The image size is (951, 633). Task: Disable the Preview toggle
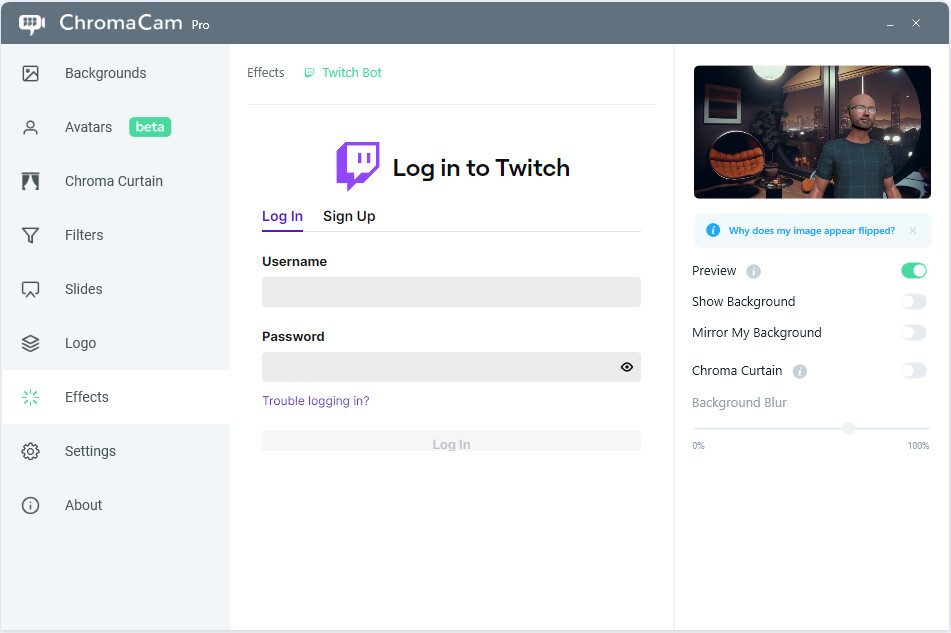(913, 270)
